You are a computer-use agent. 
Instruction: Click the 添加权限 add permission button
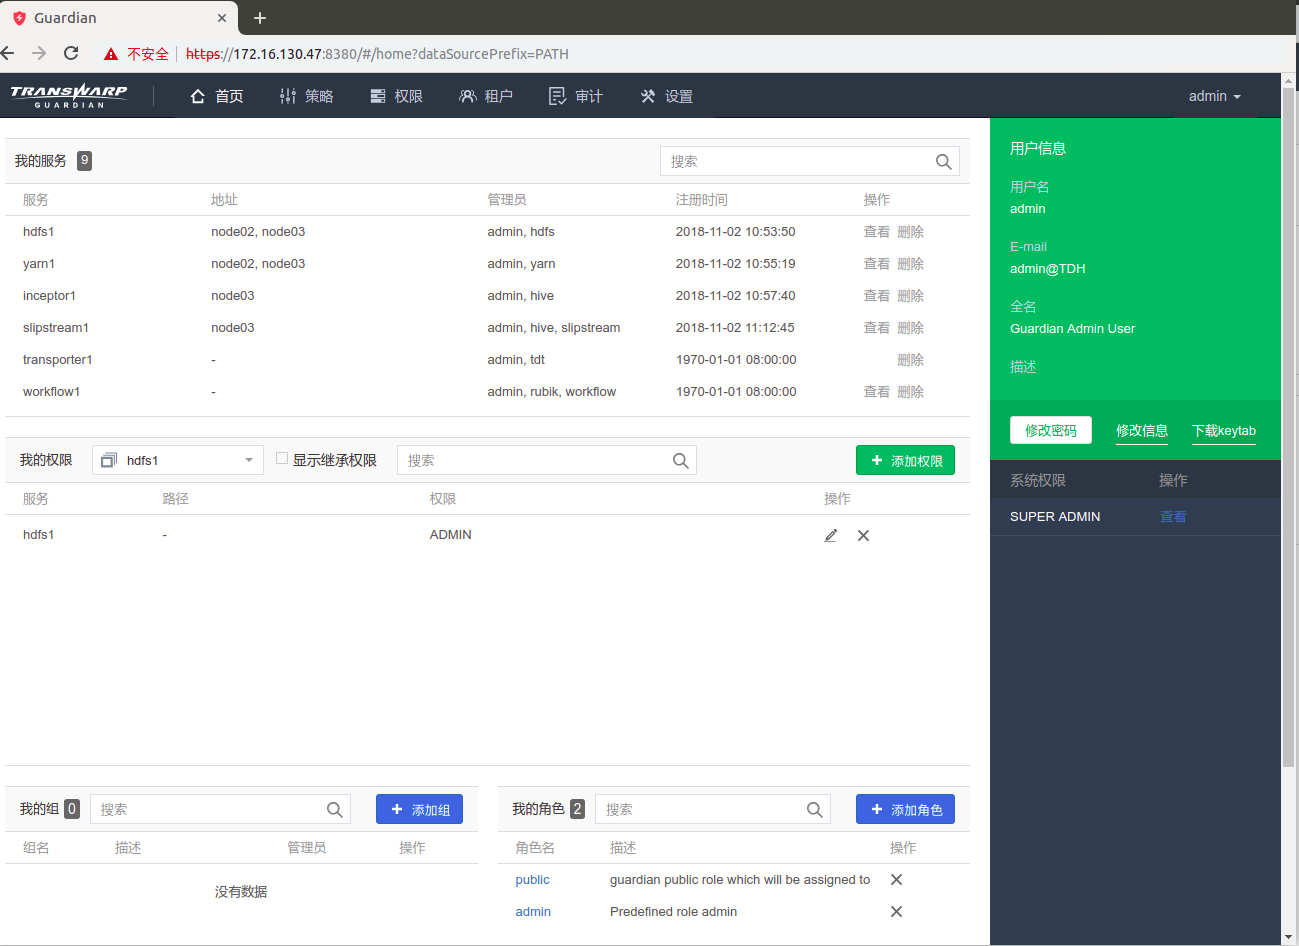pyautogui.click(x=905, y=460)
